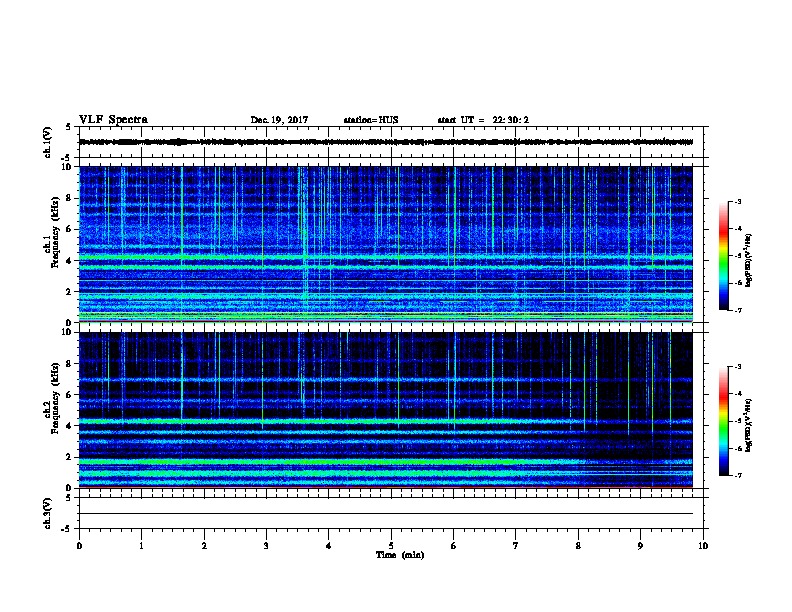Click the time axis tick label "10"
The height and width of the screenshot is (612, 792).
(x=703, y=546)
